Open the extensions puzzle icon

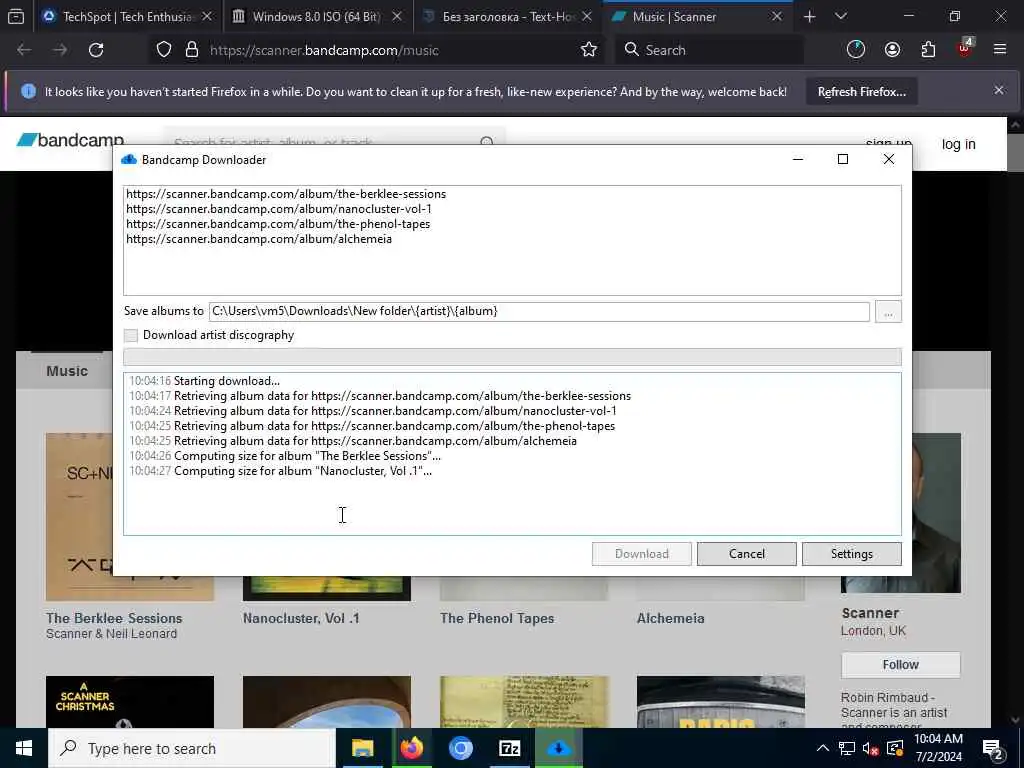pos(928,50)
